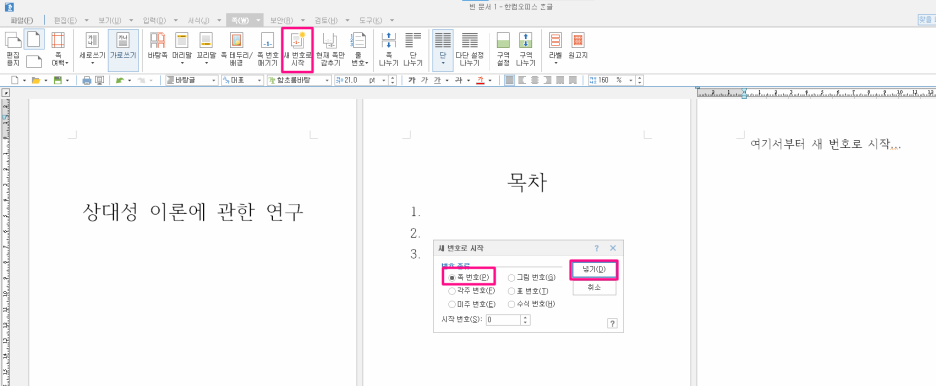Click the print icon in toolbar
This screenshot has width=936, height=386.
point(87,80)
